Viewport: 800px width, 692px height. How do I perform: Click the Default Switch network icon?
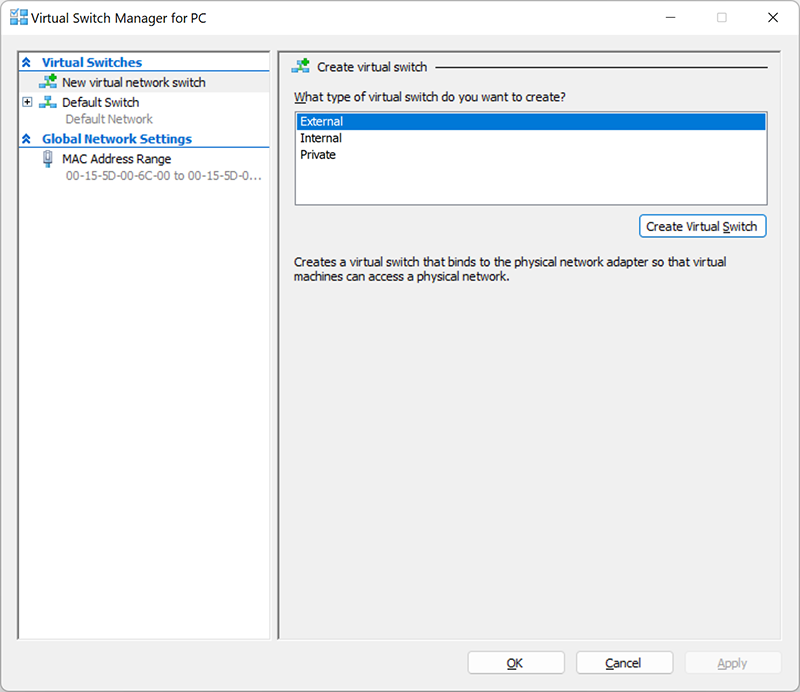47,102
